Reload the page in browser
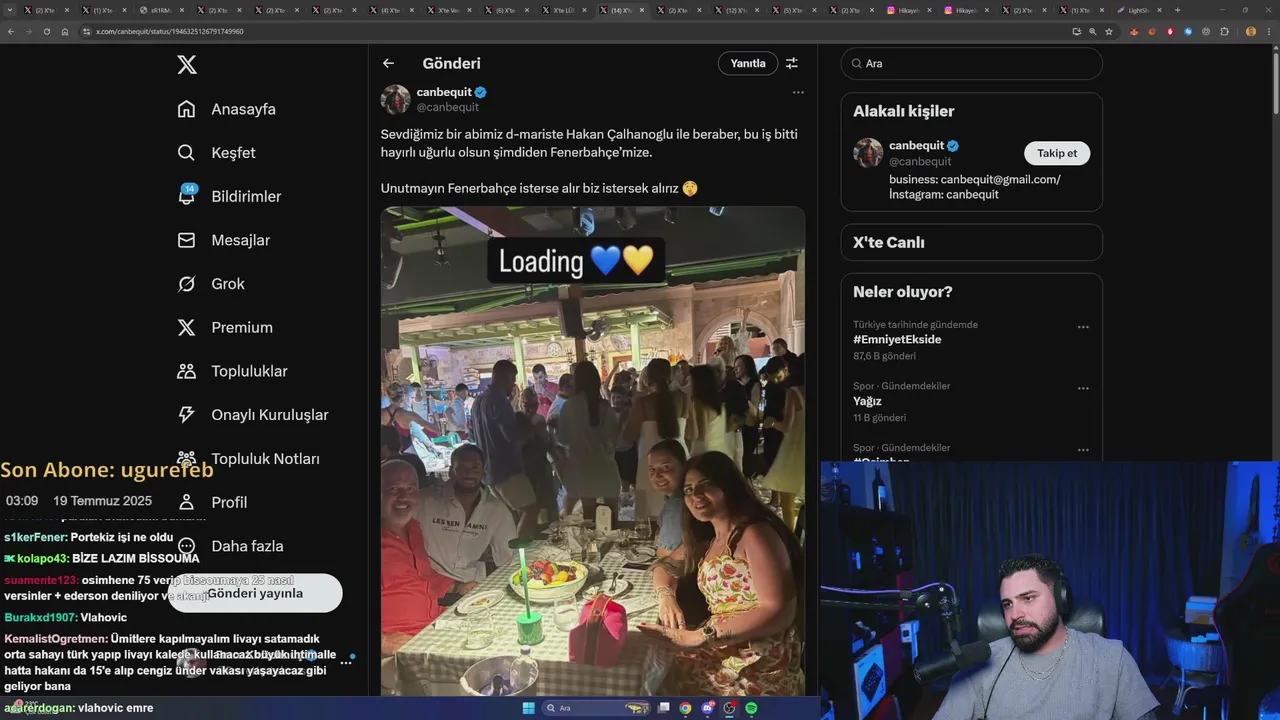 pyautogui.click(x=47, y=31)
